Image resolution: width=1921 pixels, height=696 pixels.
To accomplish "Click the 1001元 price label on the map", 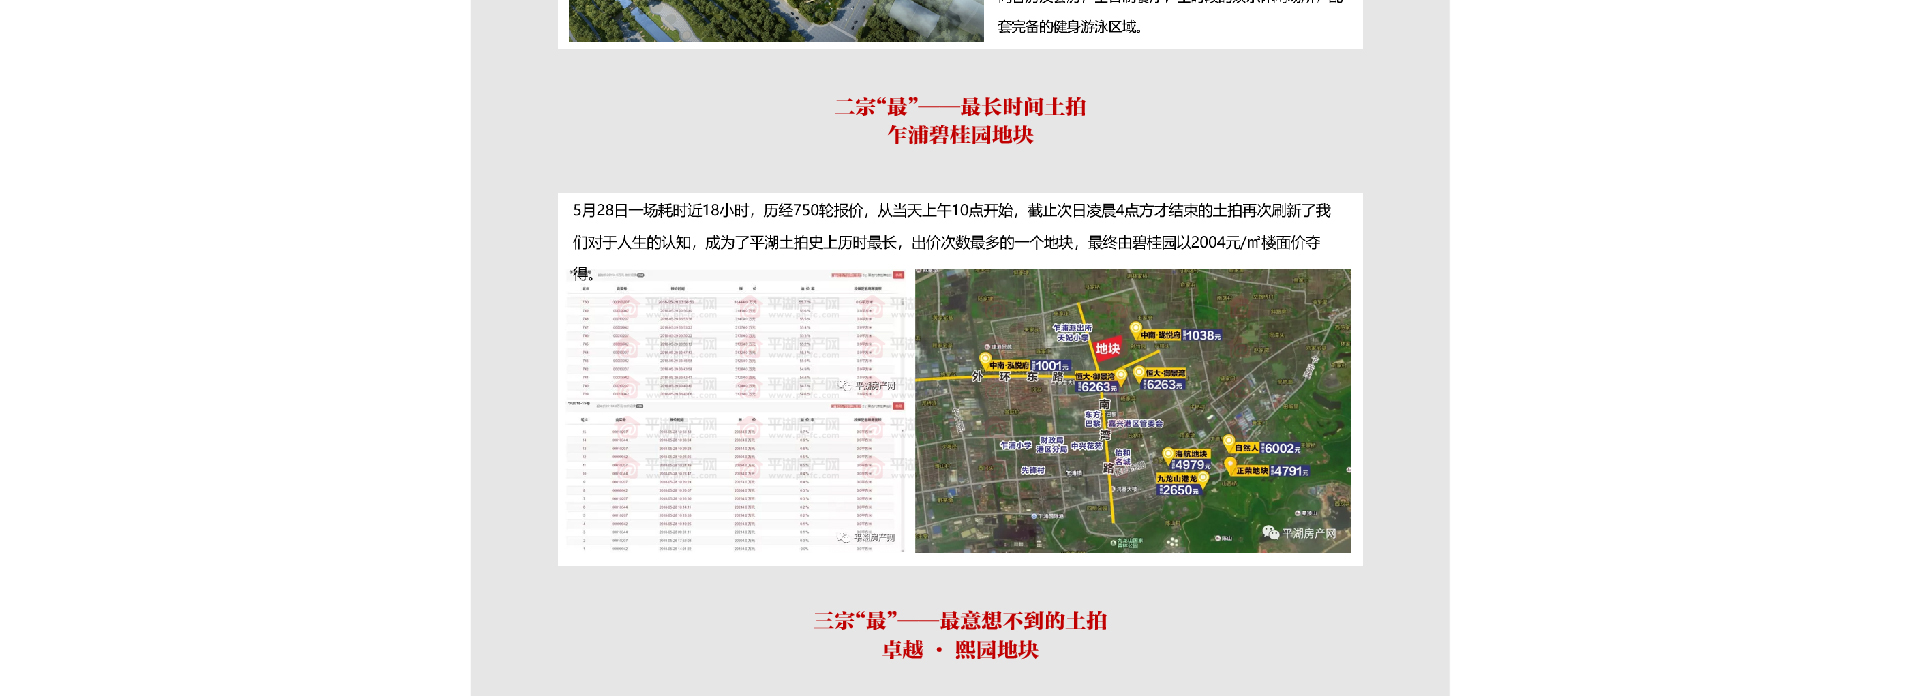I will (x=1051, y=366).
